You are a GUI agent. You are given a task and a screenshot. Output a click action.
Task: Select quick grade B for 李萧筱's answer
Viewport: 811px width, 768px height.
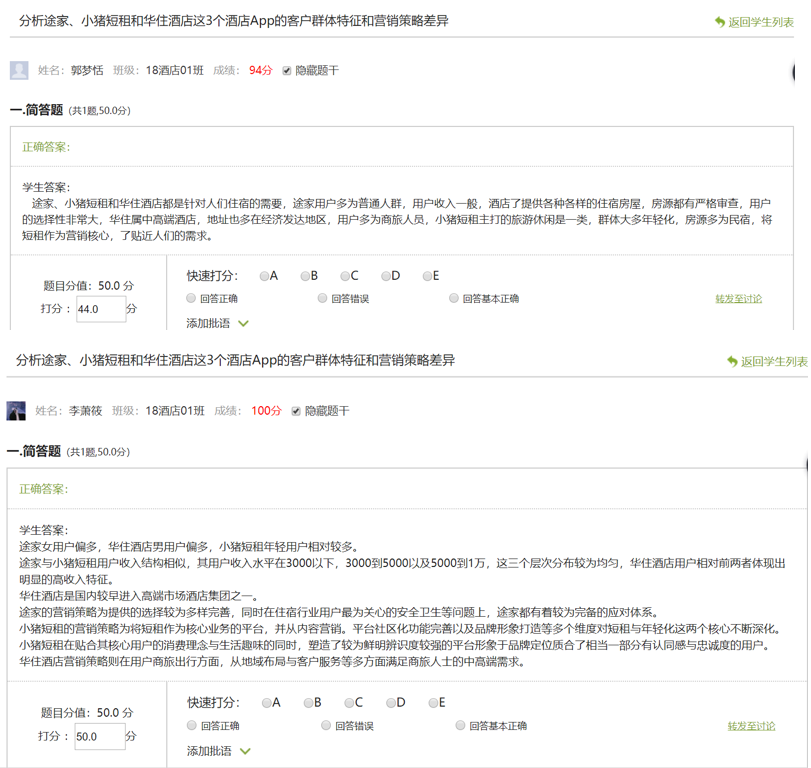tap(308, 703)
